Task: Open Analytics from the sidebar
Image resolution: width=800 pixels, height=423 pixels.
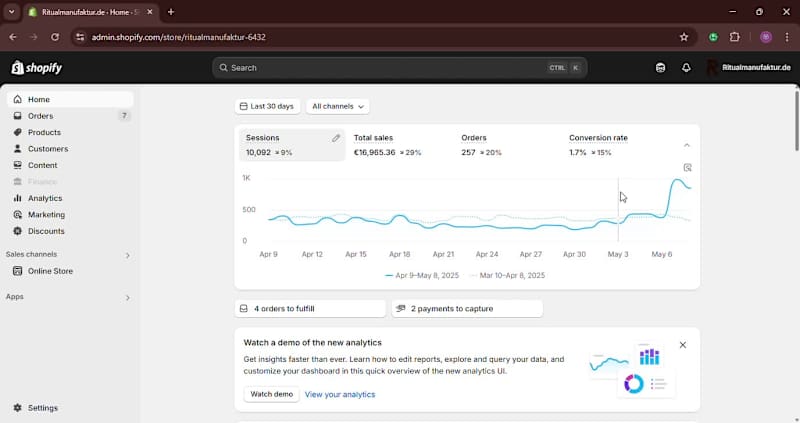Action: (x=45, y=198)
